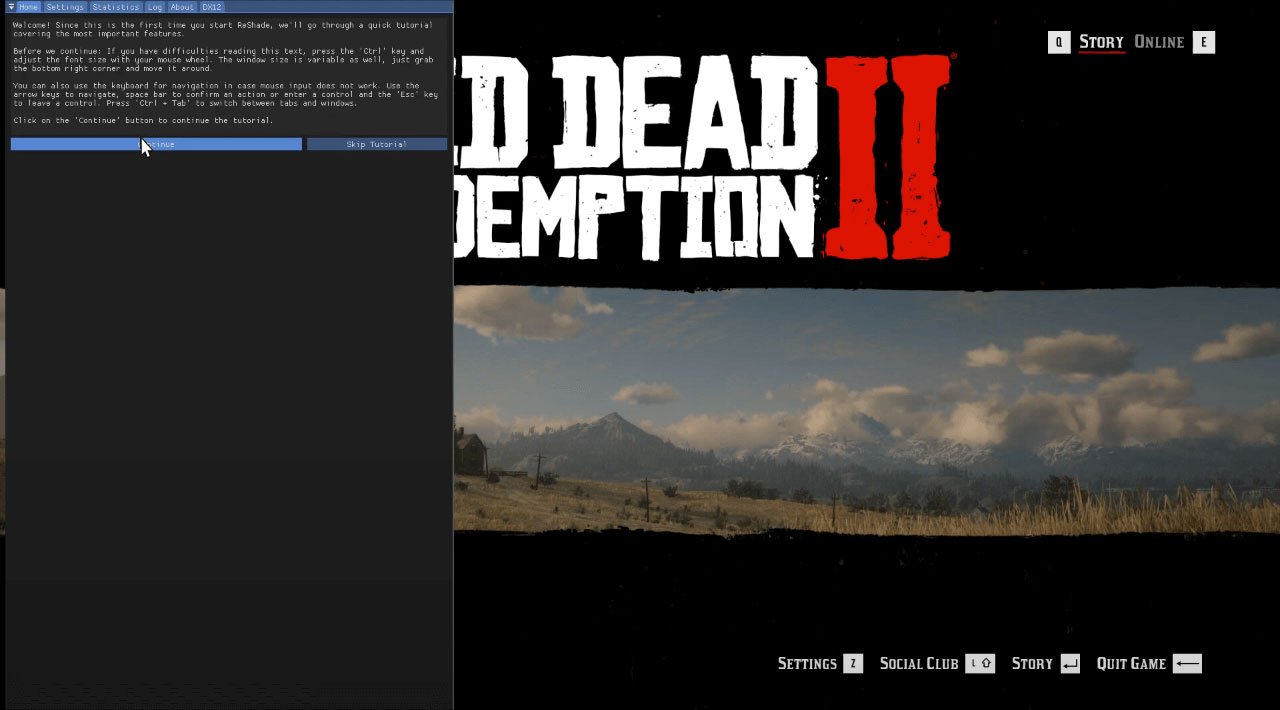
Task: Open the About tab in ReShade
Action: (x=182, y=7)
